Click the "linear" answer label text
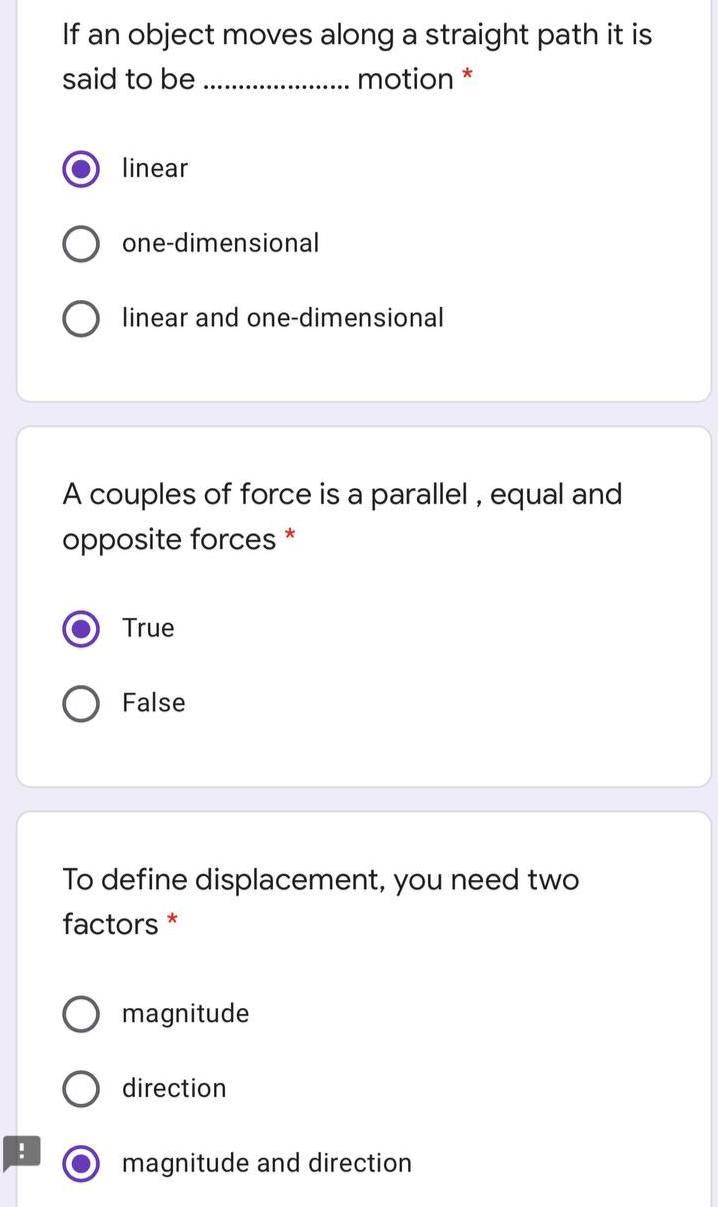 click(x=154, y=168)
